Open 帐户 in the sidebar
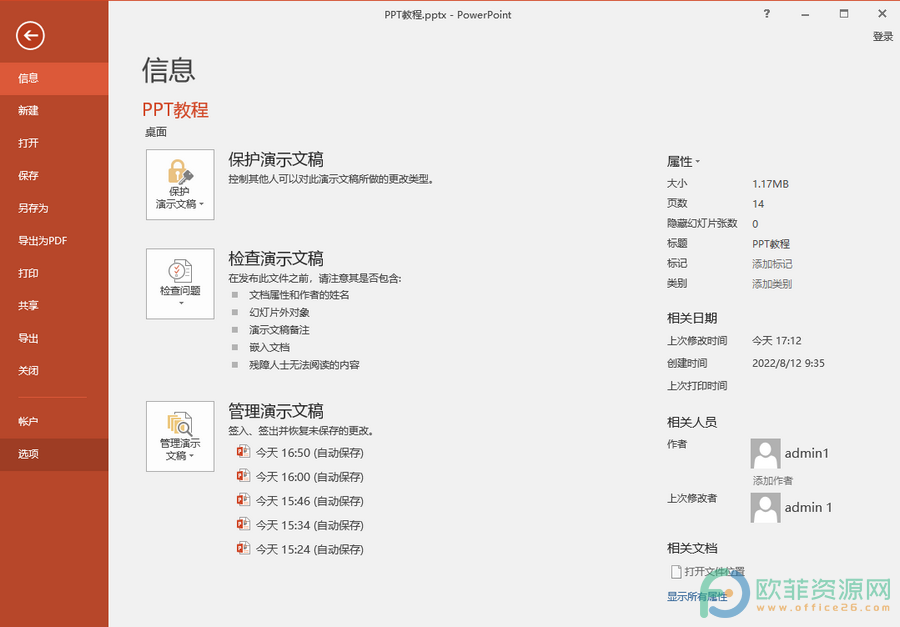Viewport: 900px width, 627px height. (54, 421)
